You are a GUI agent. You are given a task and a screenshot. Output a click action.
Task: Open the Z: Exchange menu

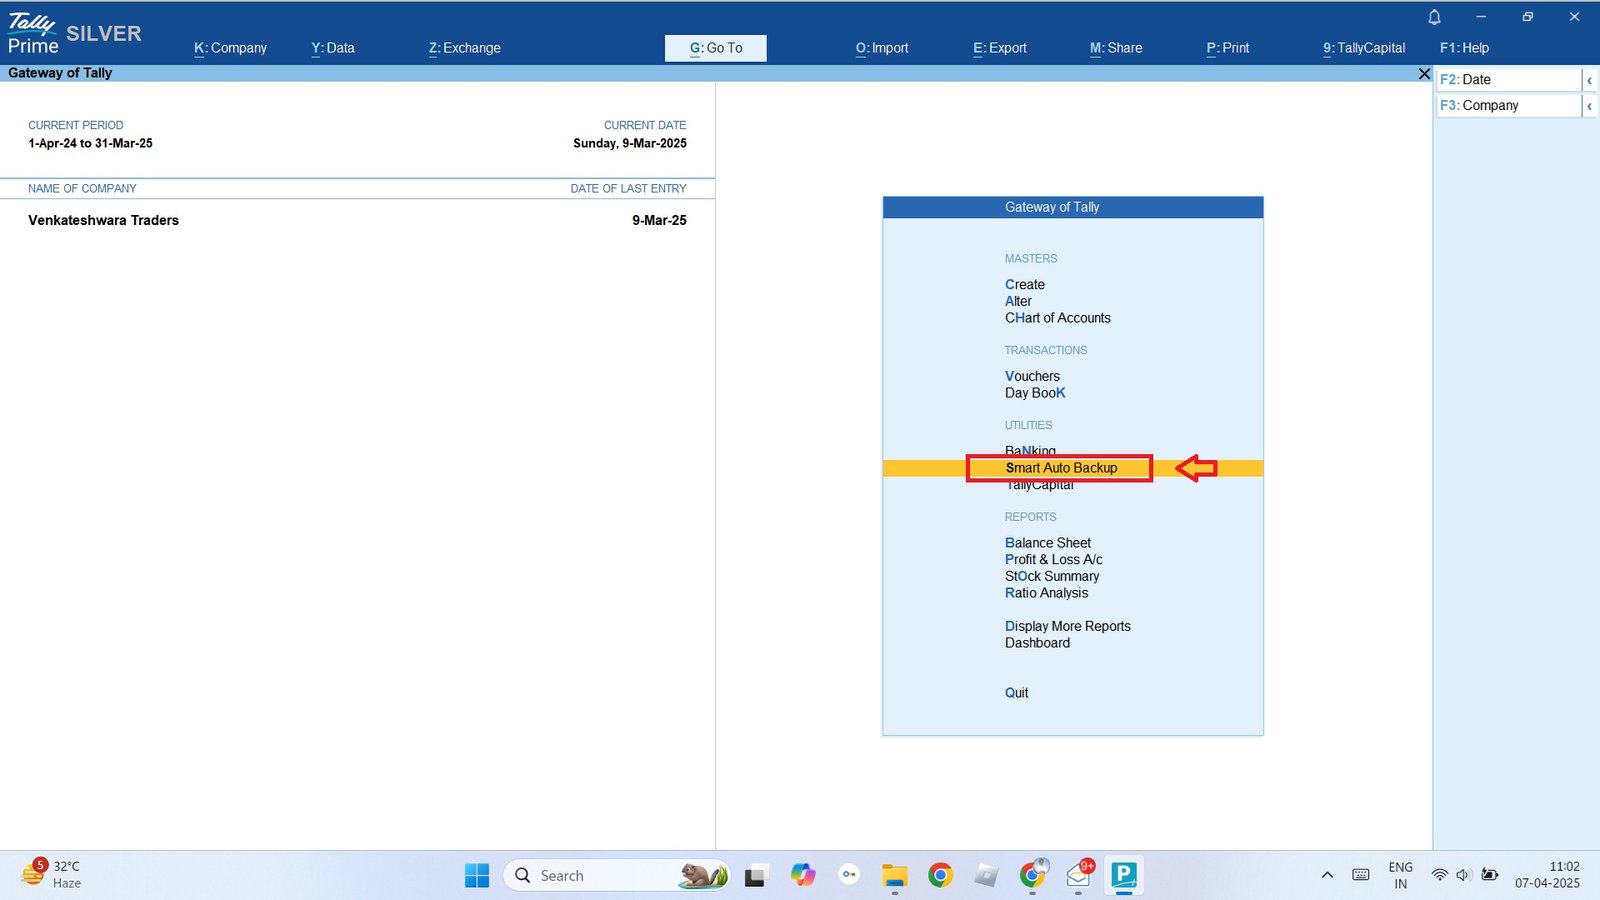(465, 48)
